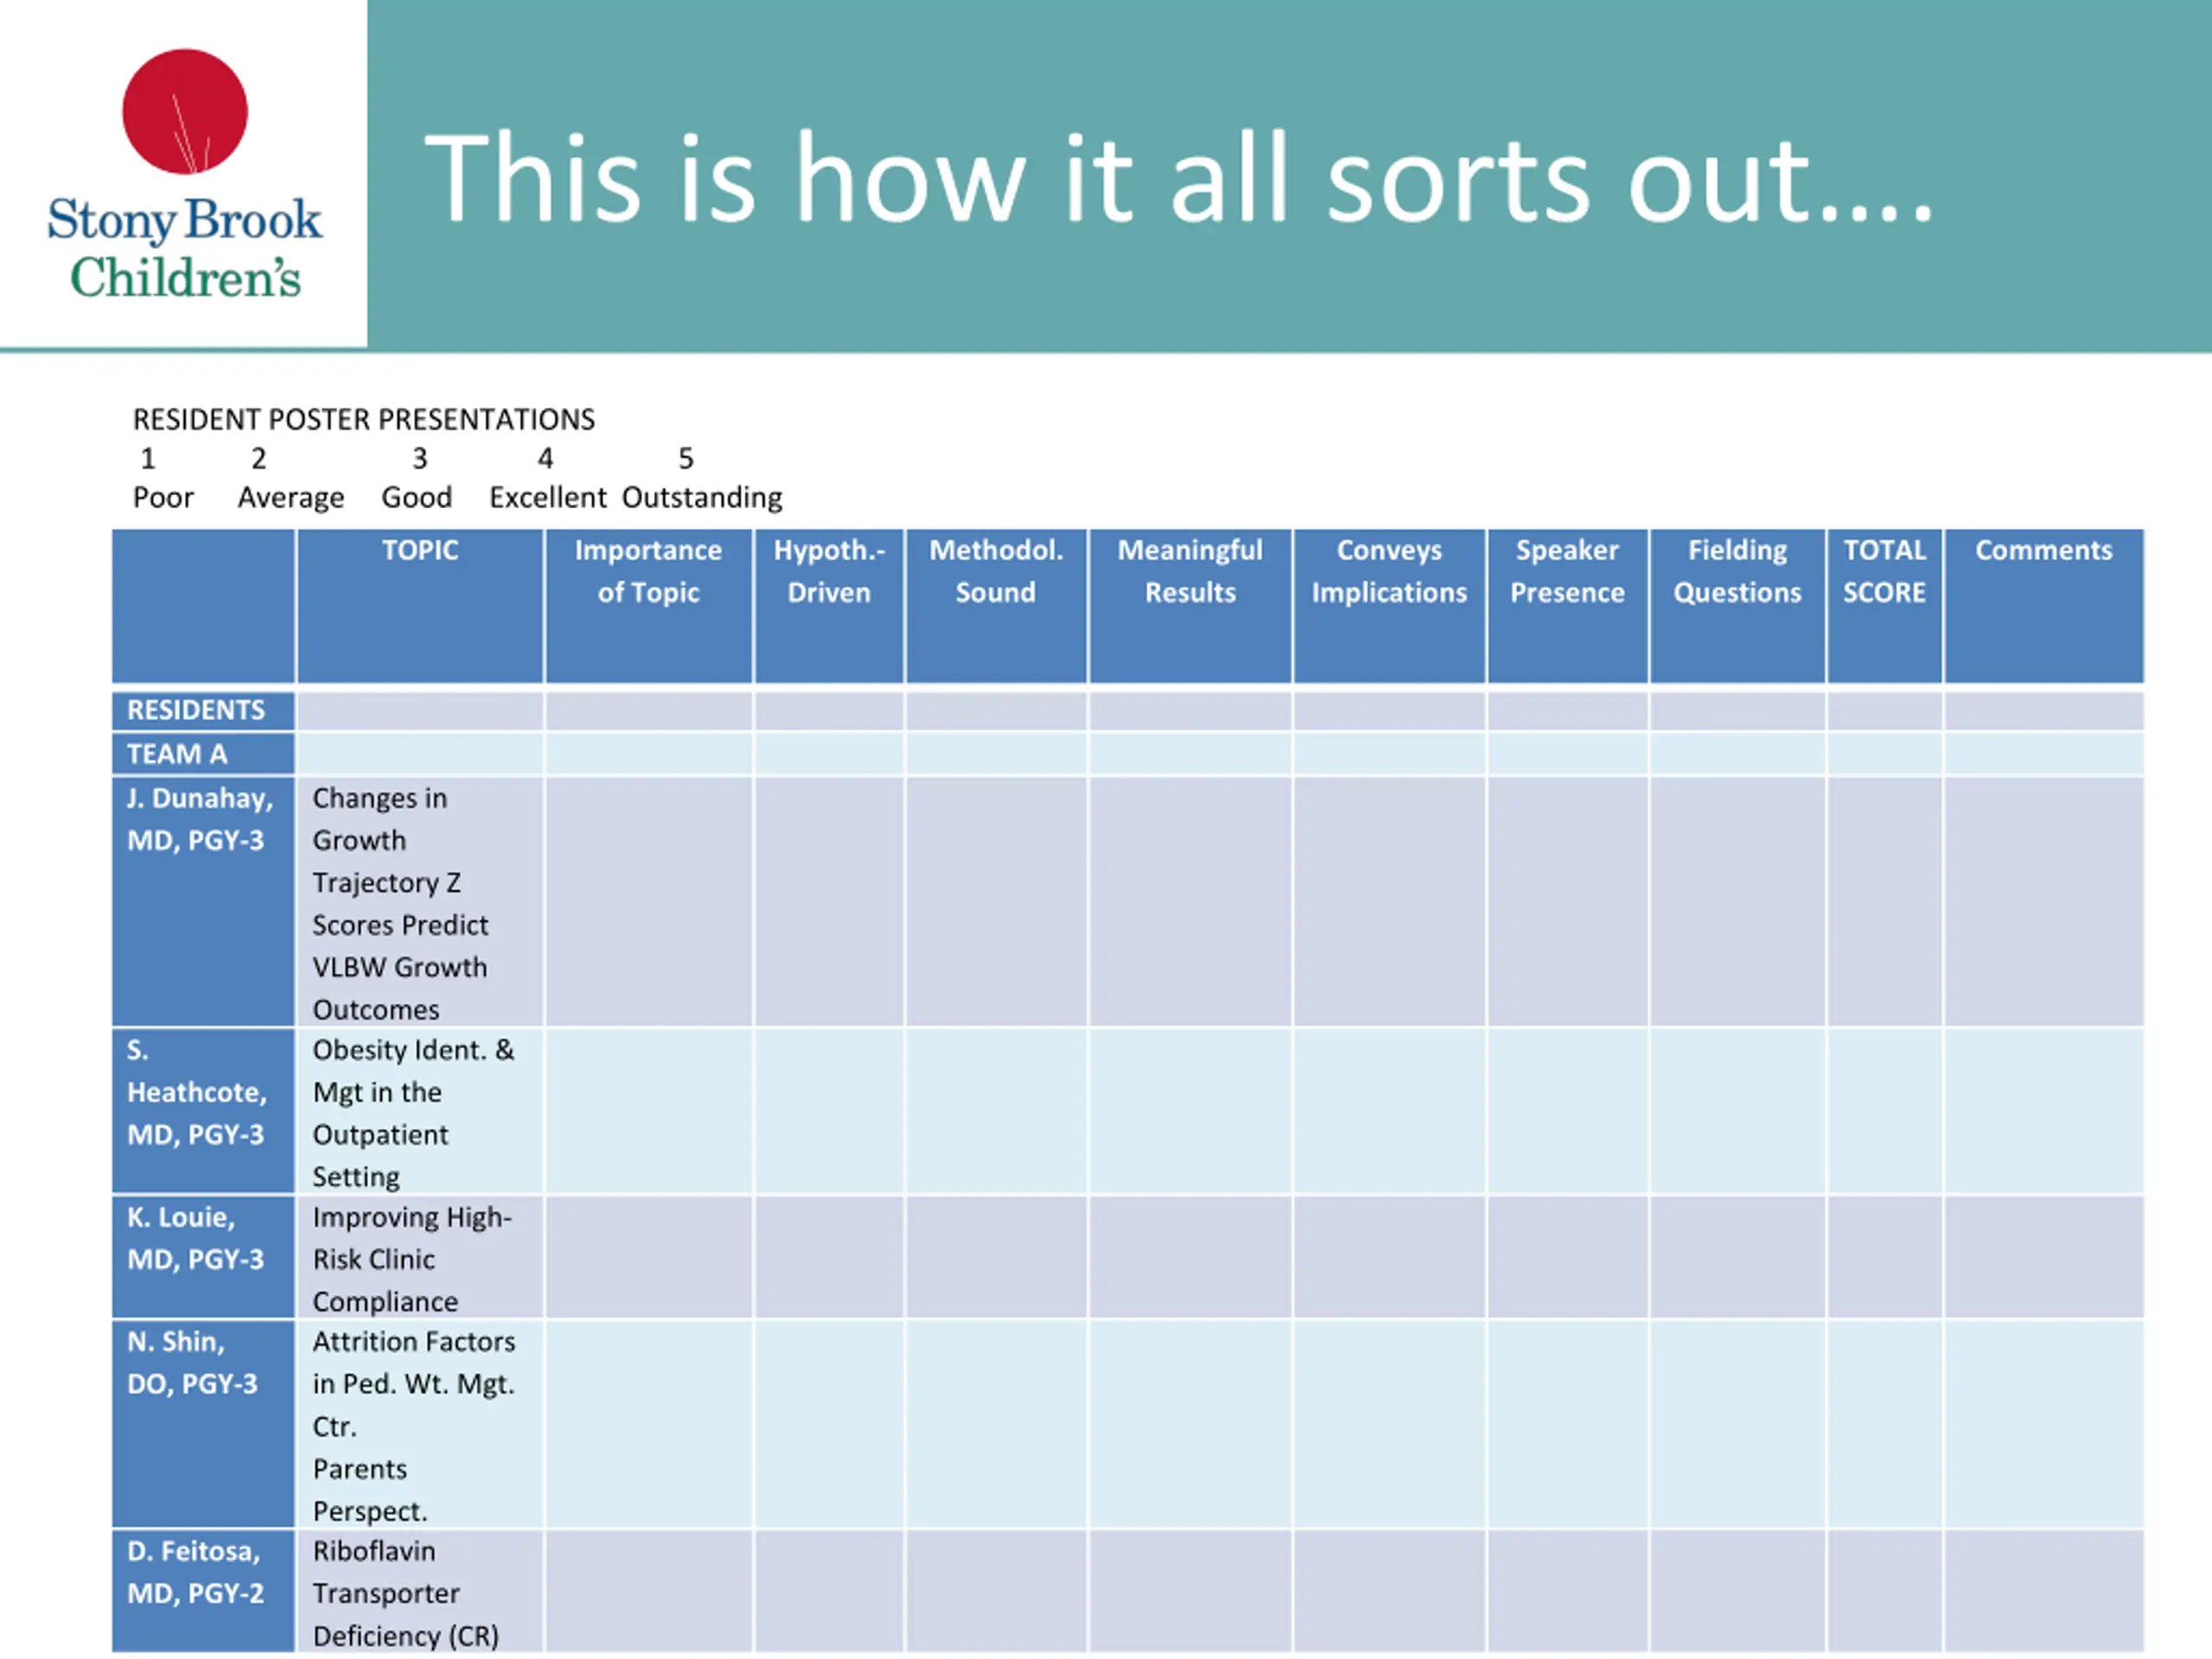Click the Comments column header
Image resolution: width=2212 pixels, height=1659 pixels.
[x=2044, y=606]
